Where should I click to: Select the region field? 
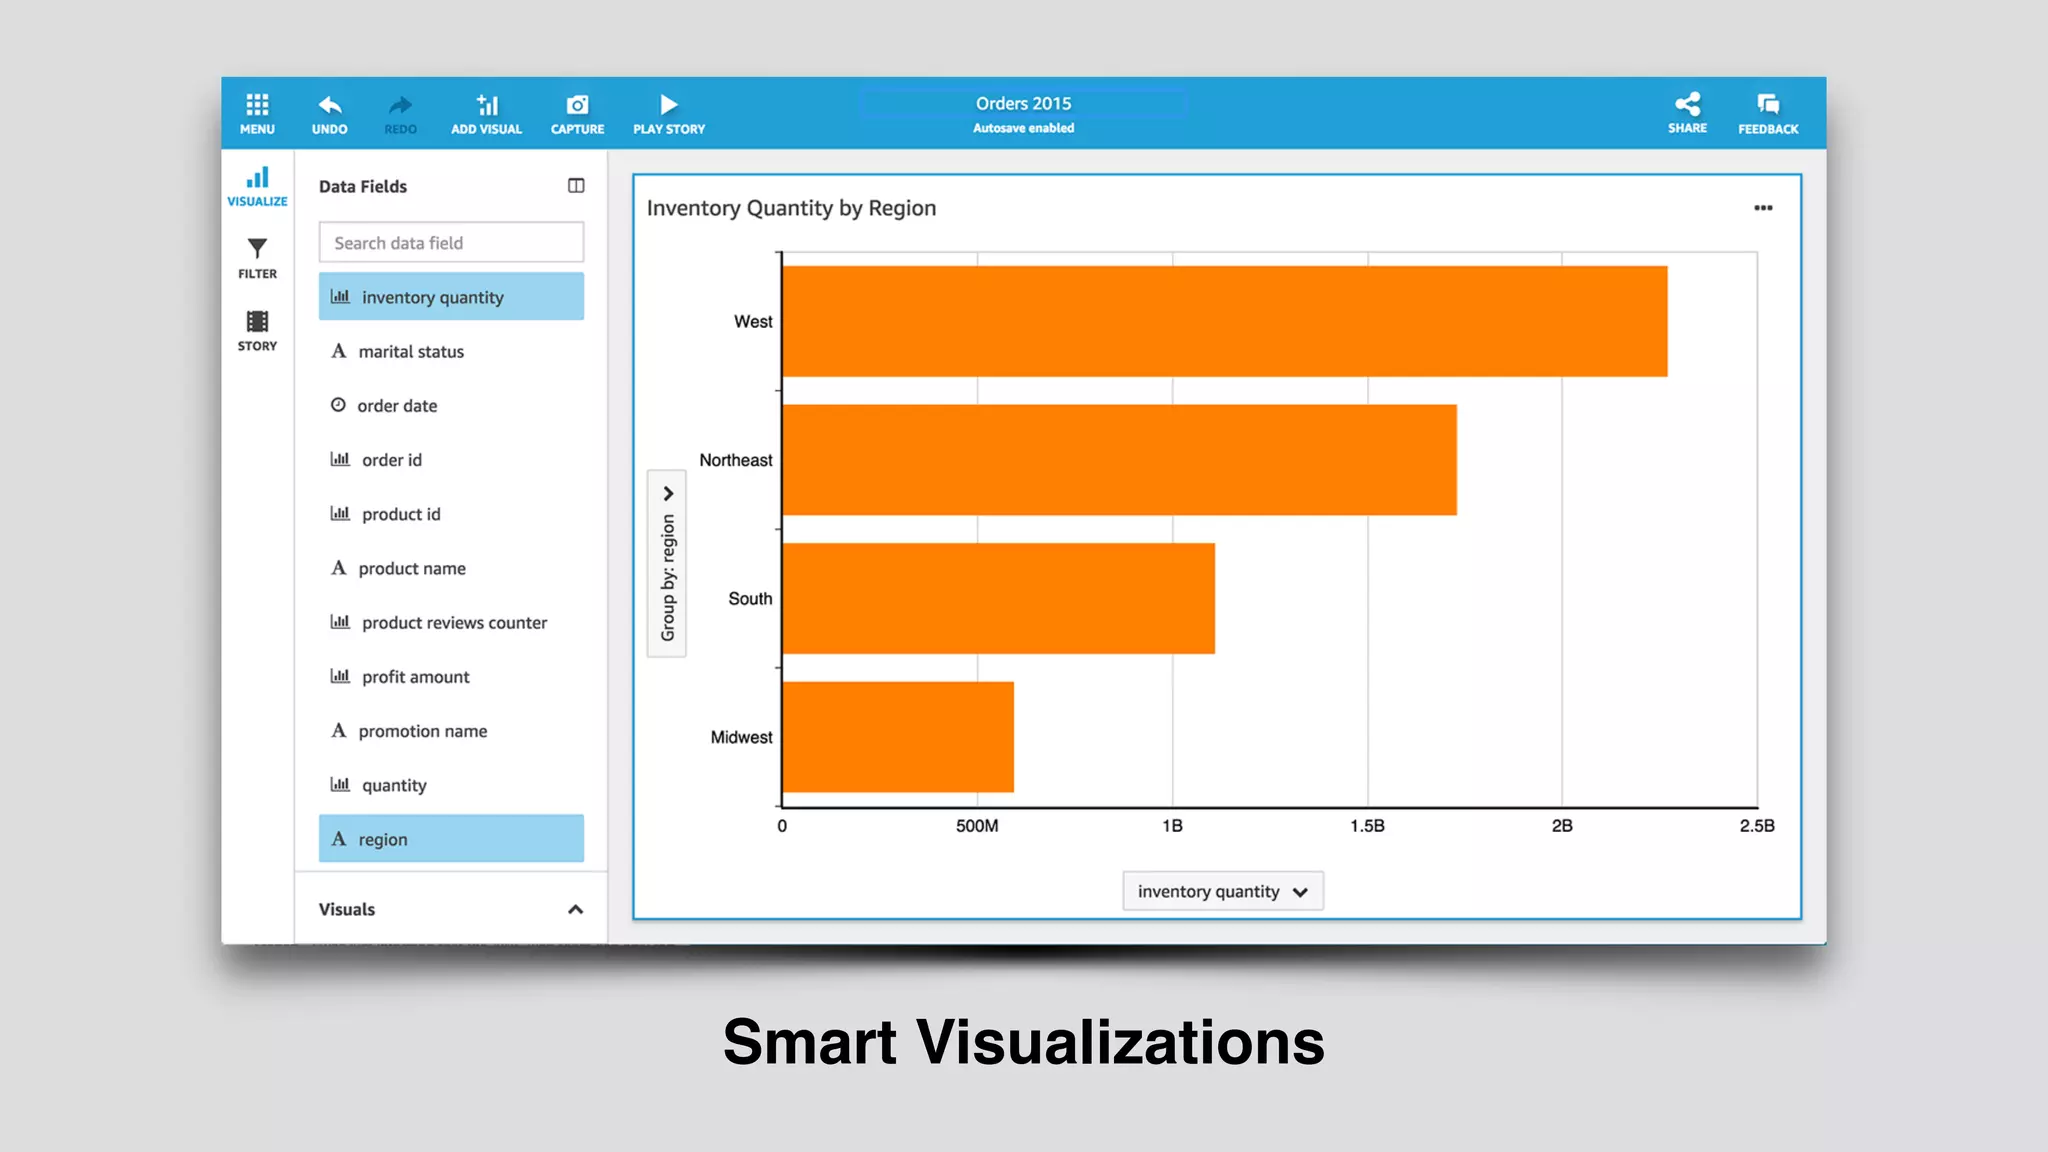pyautogui.click(x=451, y=839)
